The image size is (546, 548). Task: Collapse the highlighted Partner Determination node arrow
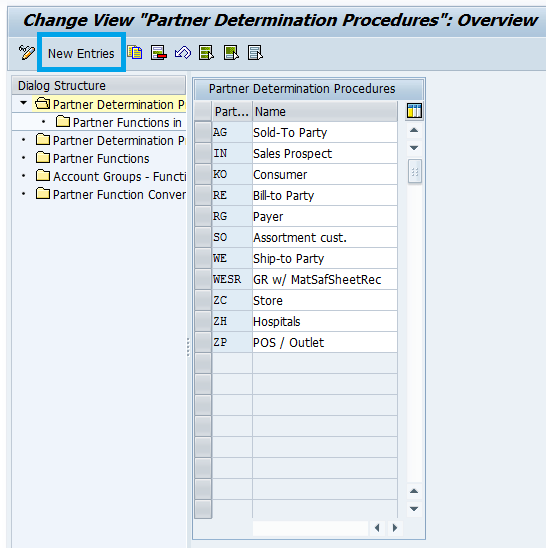point(23,103)
